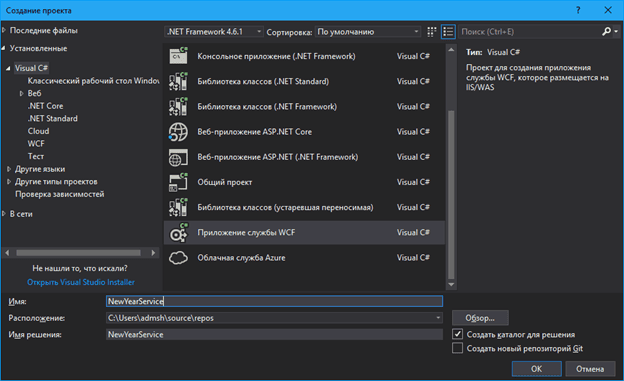Select WCF category in tree
Screen dimensions: 624x381
[36, 144]
